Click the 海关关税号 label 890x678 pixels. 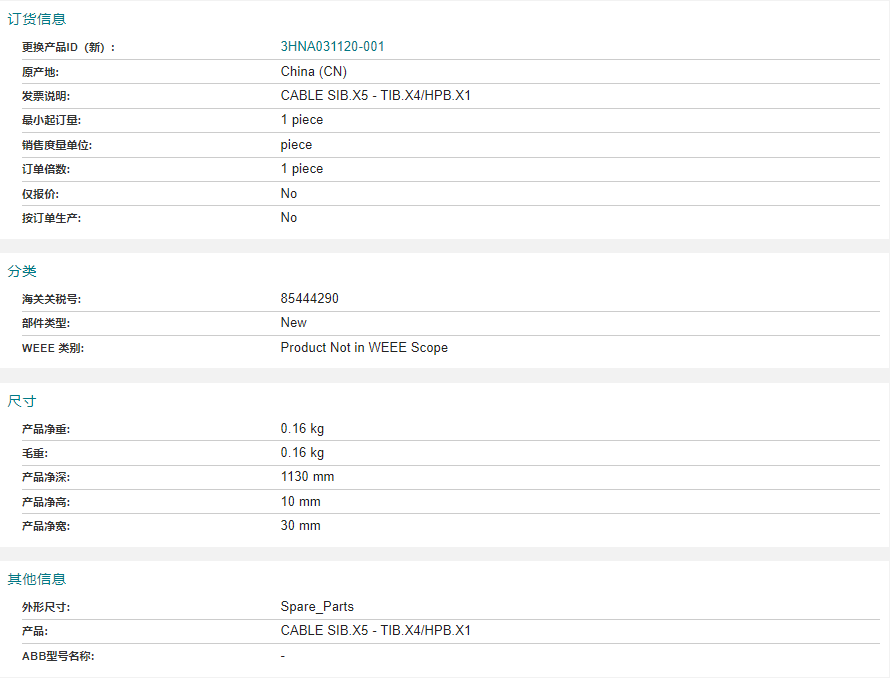tap(52, 299)
